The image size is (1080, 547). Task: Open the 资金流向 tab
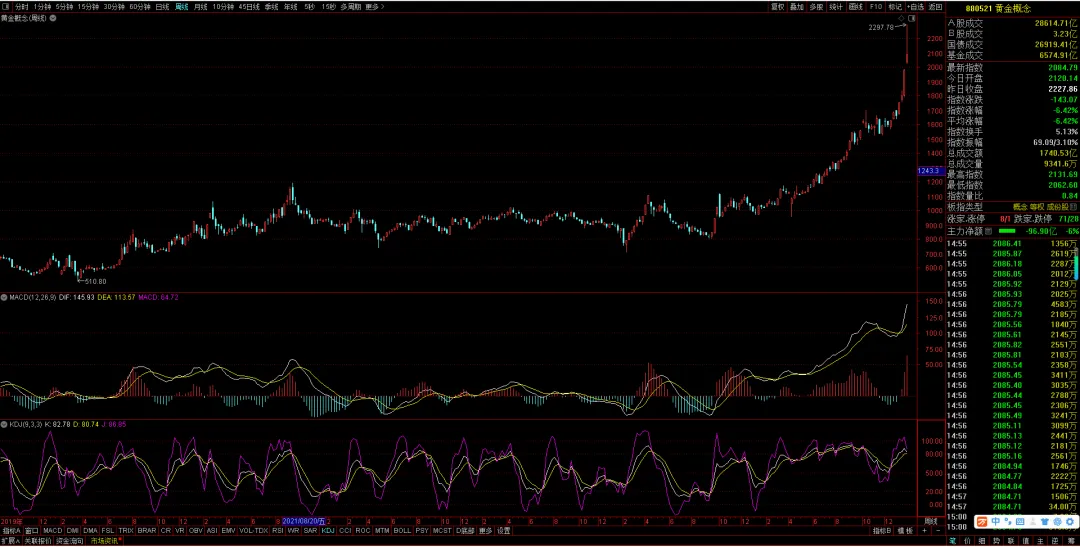[x=70, y=541]
